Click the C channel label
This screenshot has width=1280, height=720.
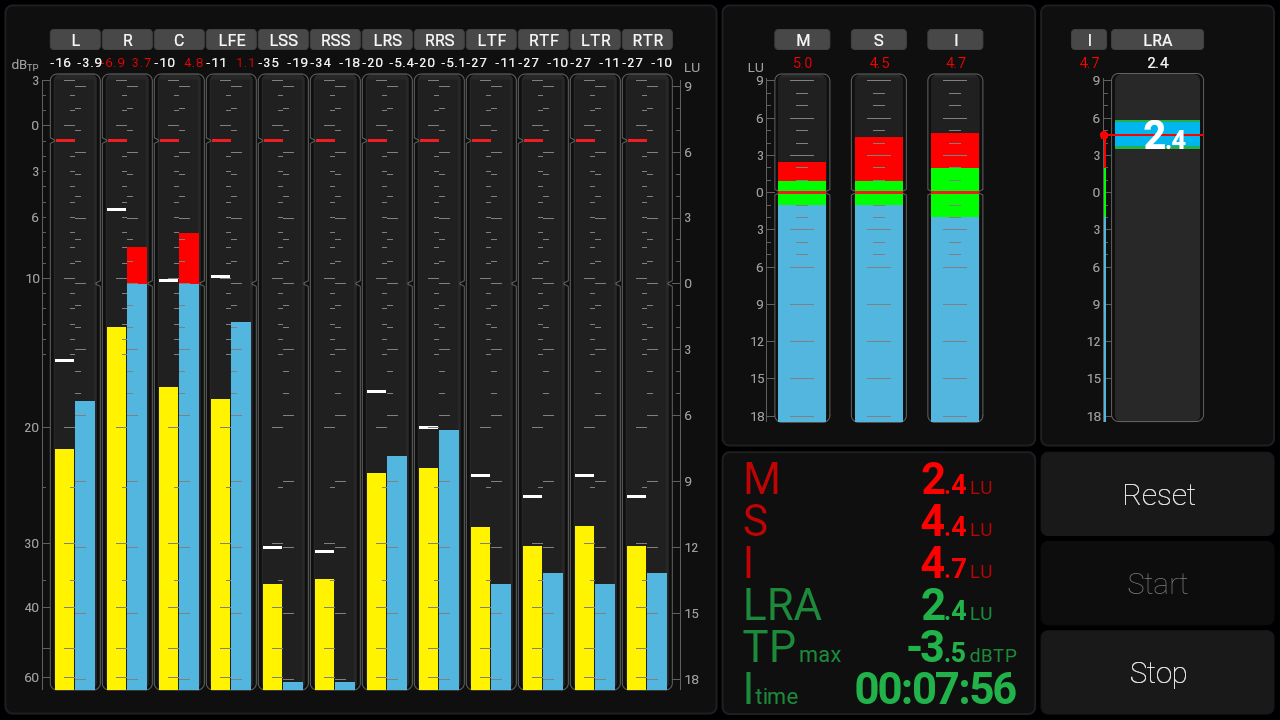[180, 40]
